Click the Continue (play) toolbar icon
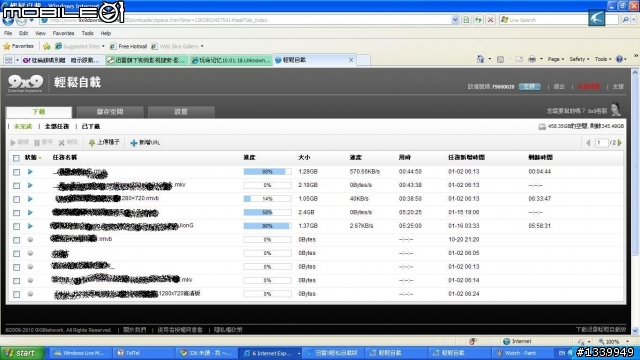This screenshot has width=640, height=360. [13, 142]
